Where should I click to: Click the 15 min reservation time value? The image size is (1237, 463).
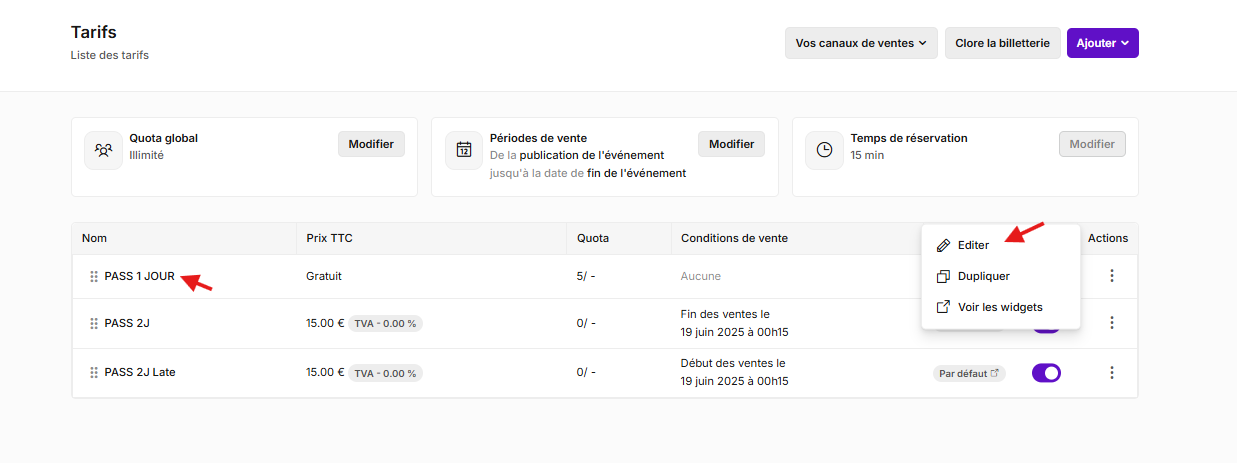coord(867,155)
